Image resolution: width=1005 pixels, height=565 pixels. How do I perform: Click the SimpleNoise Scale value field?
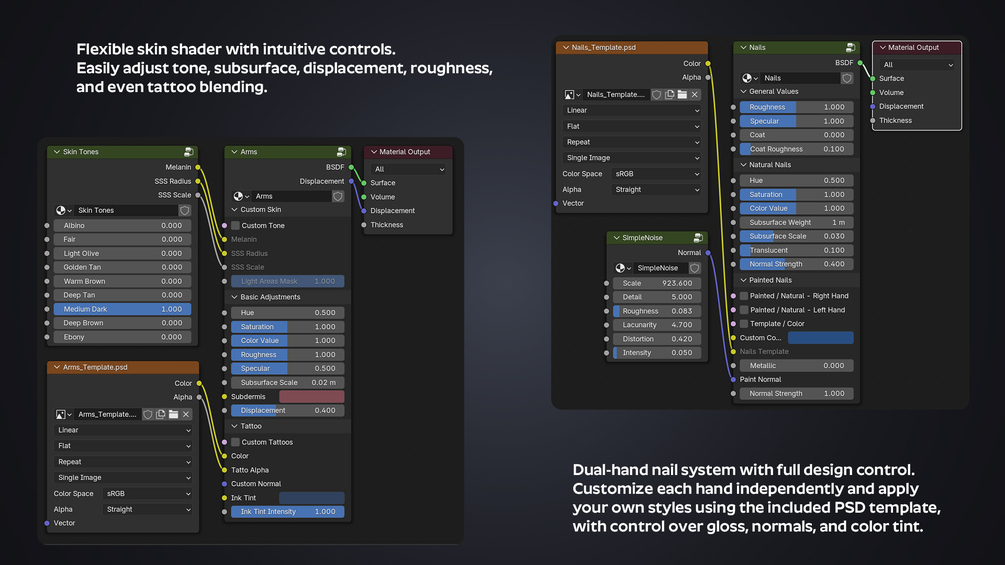657,283
